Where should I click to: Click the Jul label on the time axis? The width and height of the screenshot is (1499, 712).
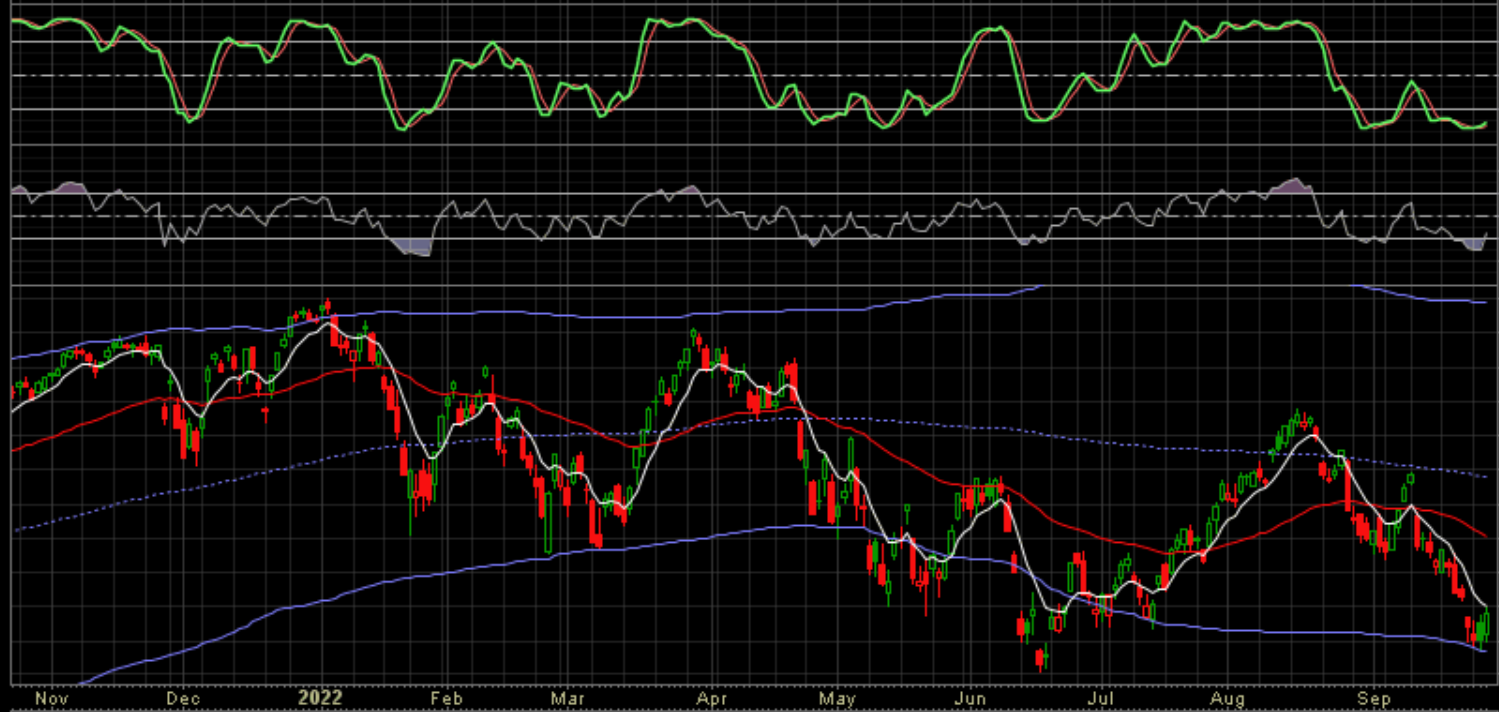pos(1101,698)
